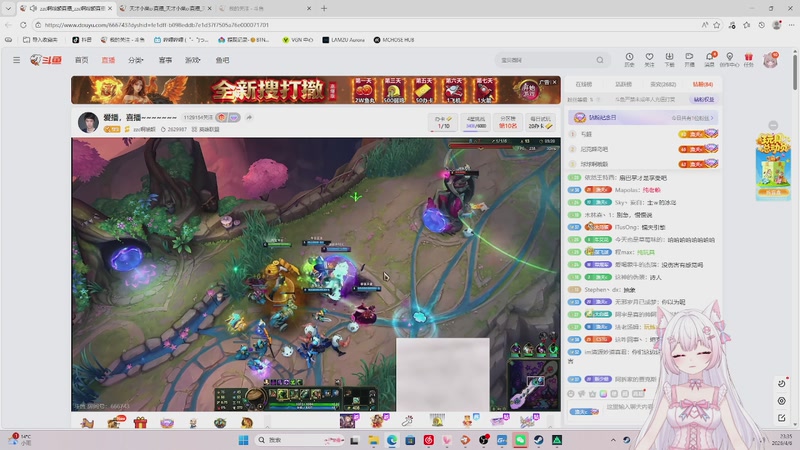
Task: Collapse the floating 玩具总动员 widget
Action: 773,126
